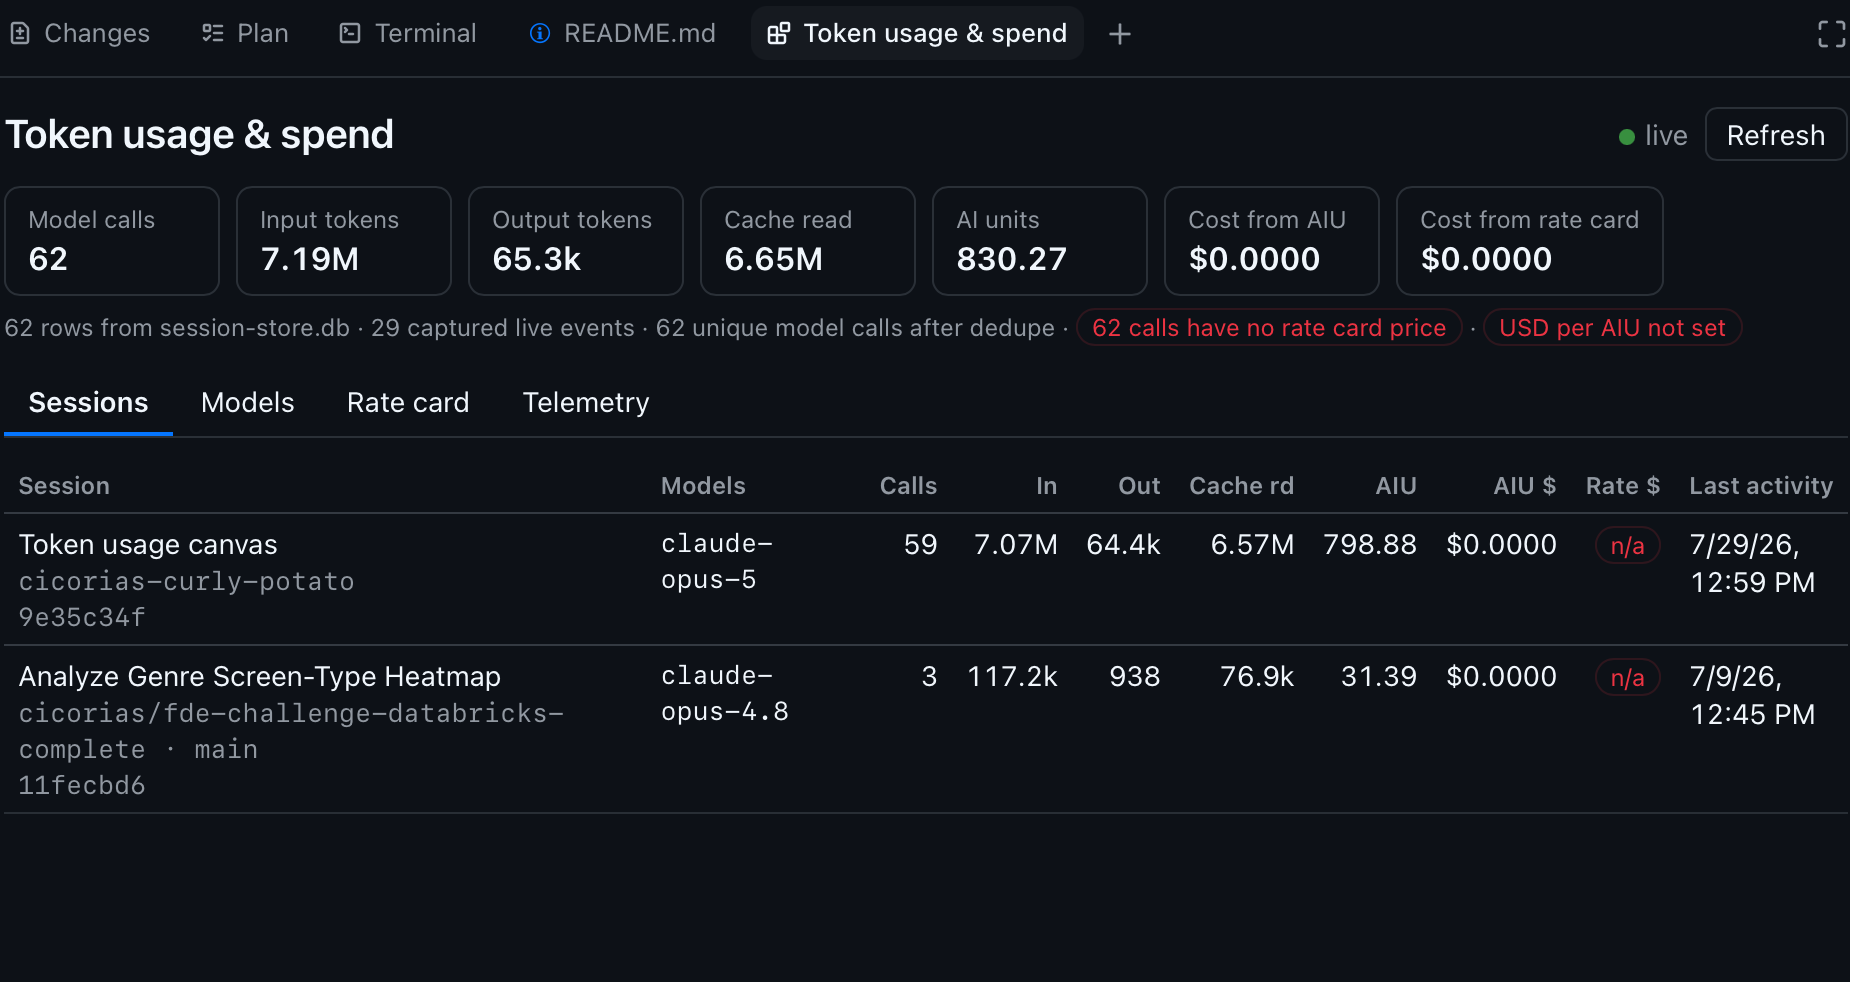Screen dimensions: 1850x982
Task: Click the Out column header
Action: pos(1139,486)
